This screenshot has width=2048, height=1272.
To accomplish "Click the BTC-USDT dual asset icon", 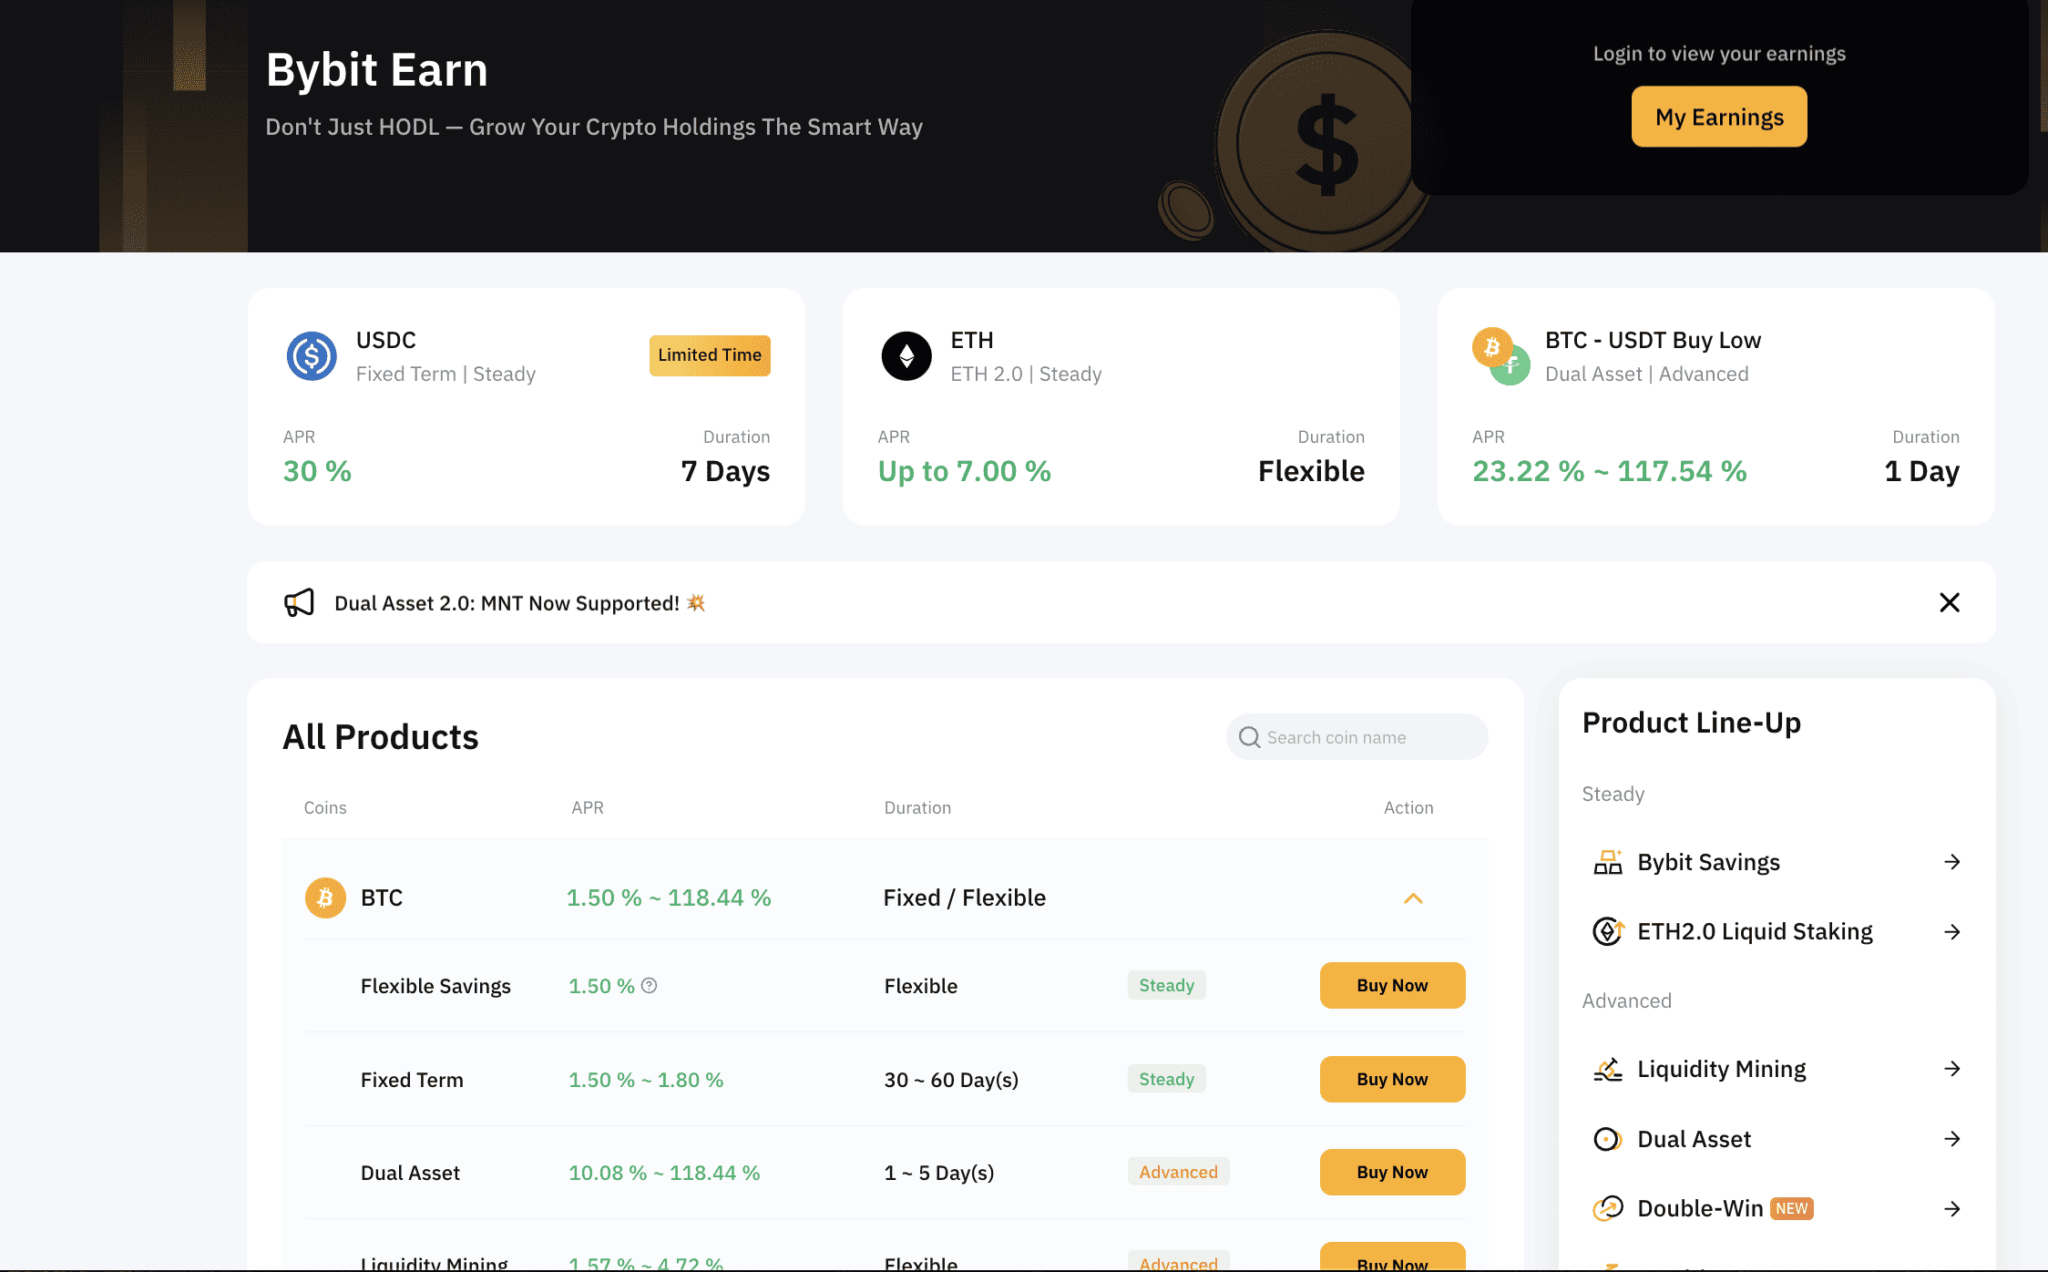I will pos(1500,356).
